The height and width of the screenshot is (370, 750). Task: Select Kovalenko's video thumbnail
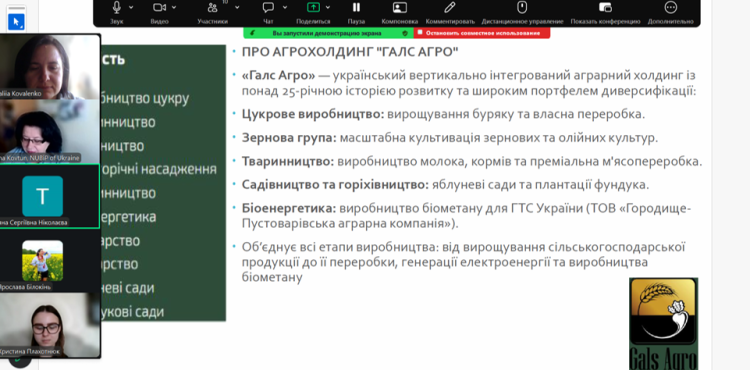[50, 66]
